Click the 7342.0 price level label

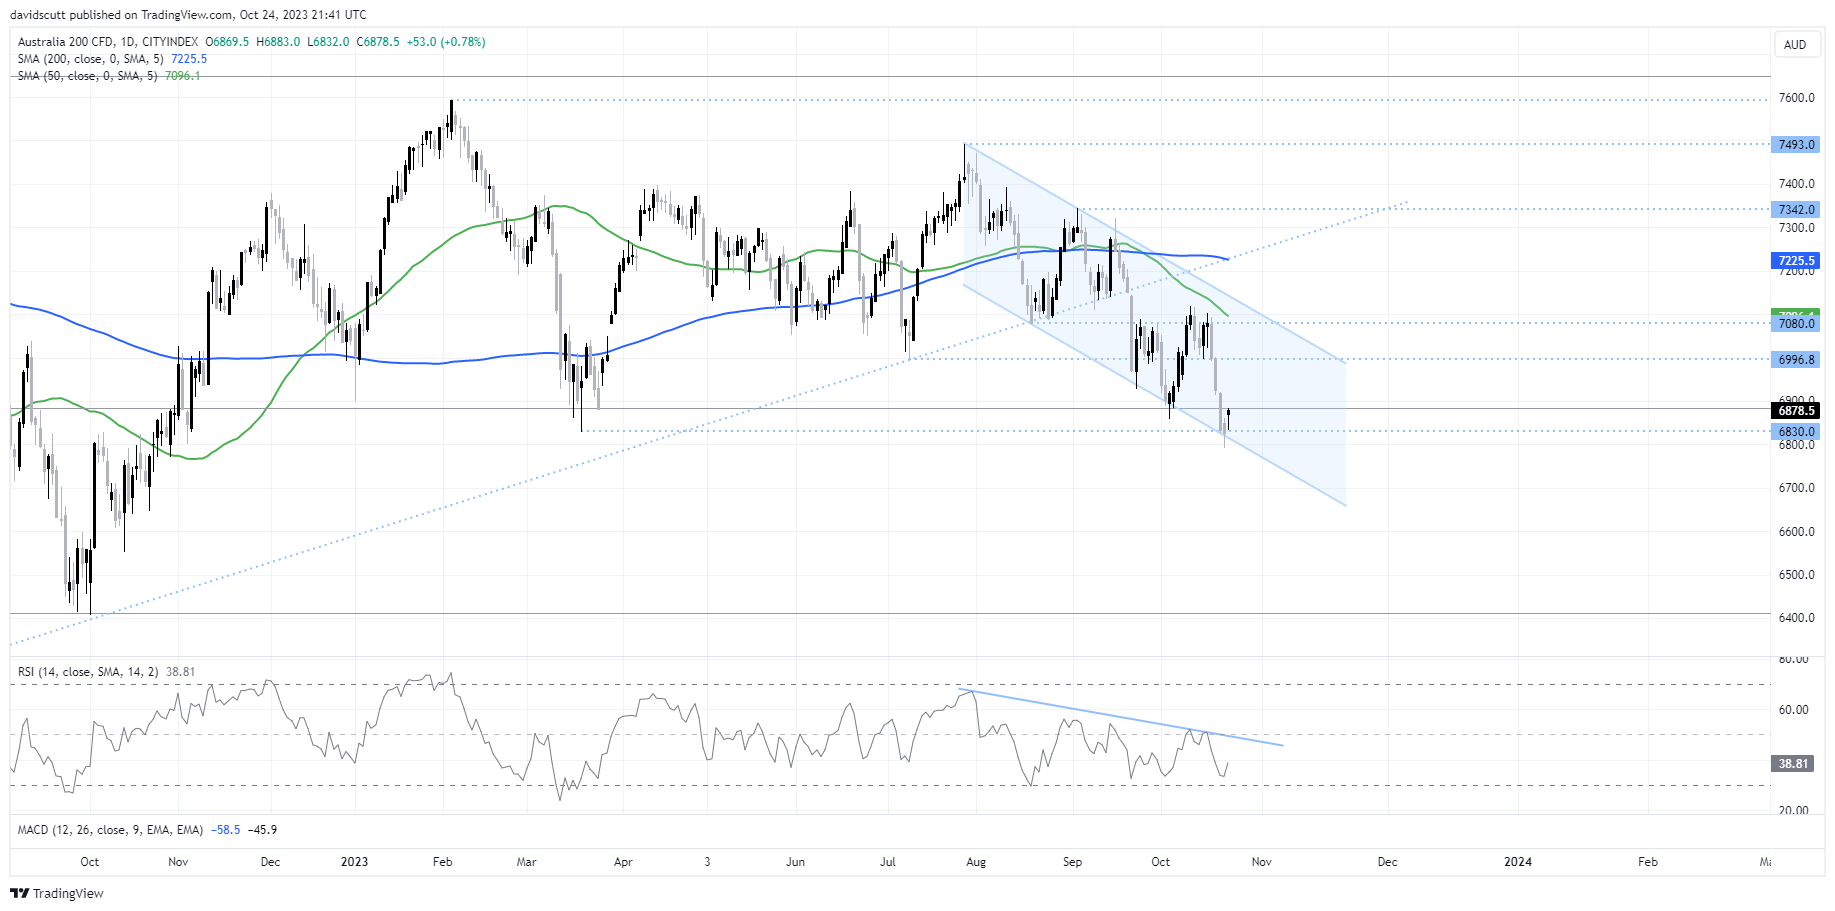[1796, 210]
